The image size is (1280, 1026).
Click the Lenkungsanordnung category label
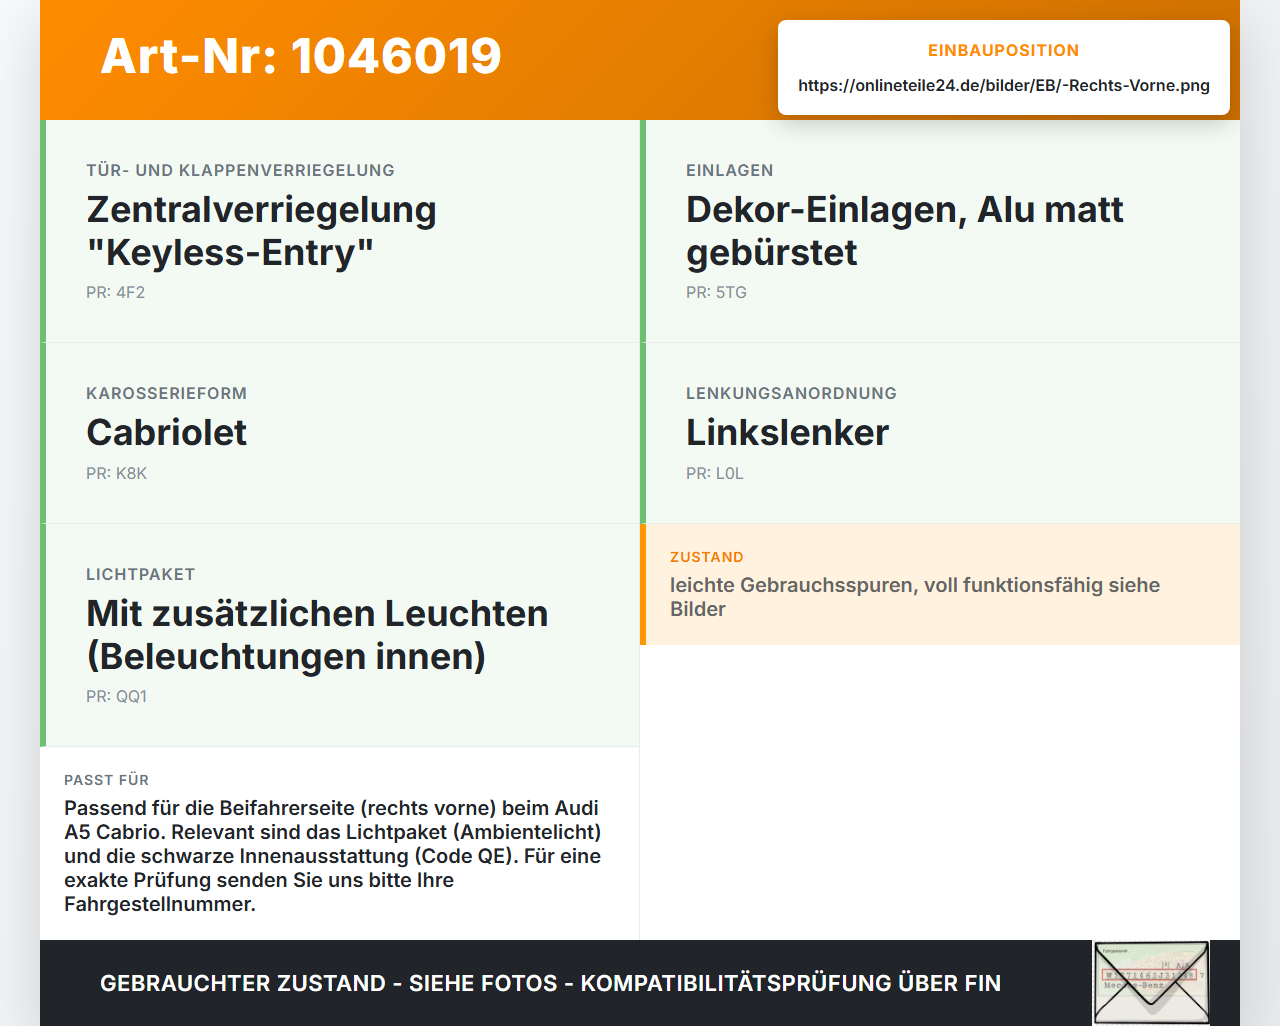791,393
